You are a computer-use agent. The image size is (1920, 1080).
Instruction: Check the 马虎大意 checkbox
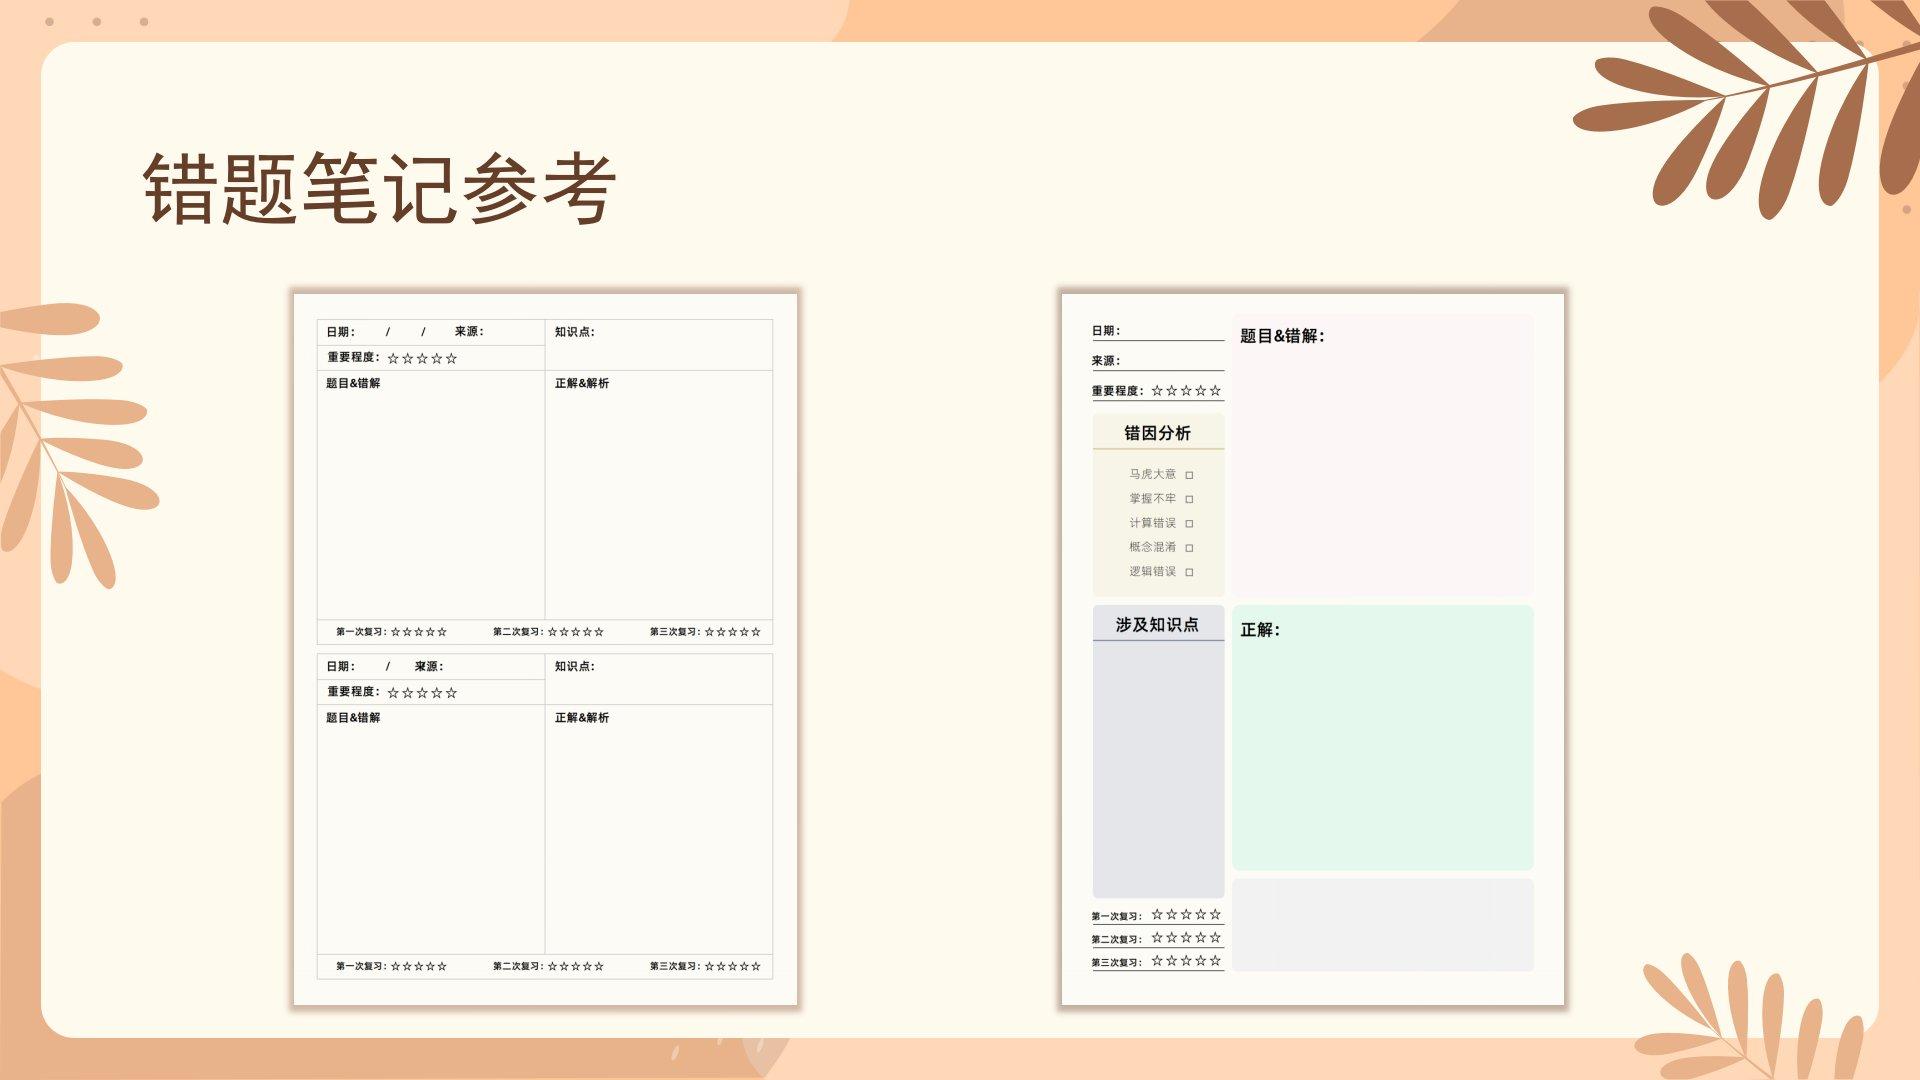point(1189,475)
